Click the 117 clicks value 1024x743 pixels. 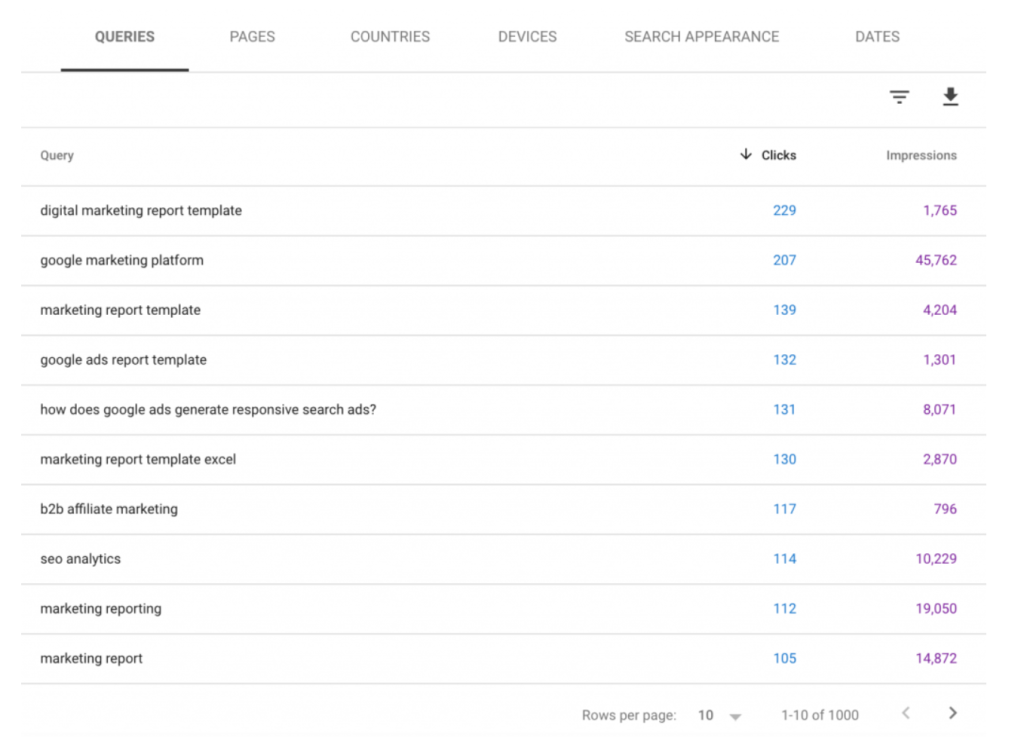pos(784,509)
